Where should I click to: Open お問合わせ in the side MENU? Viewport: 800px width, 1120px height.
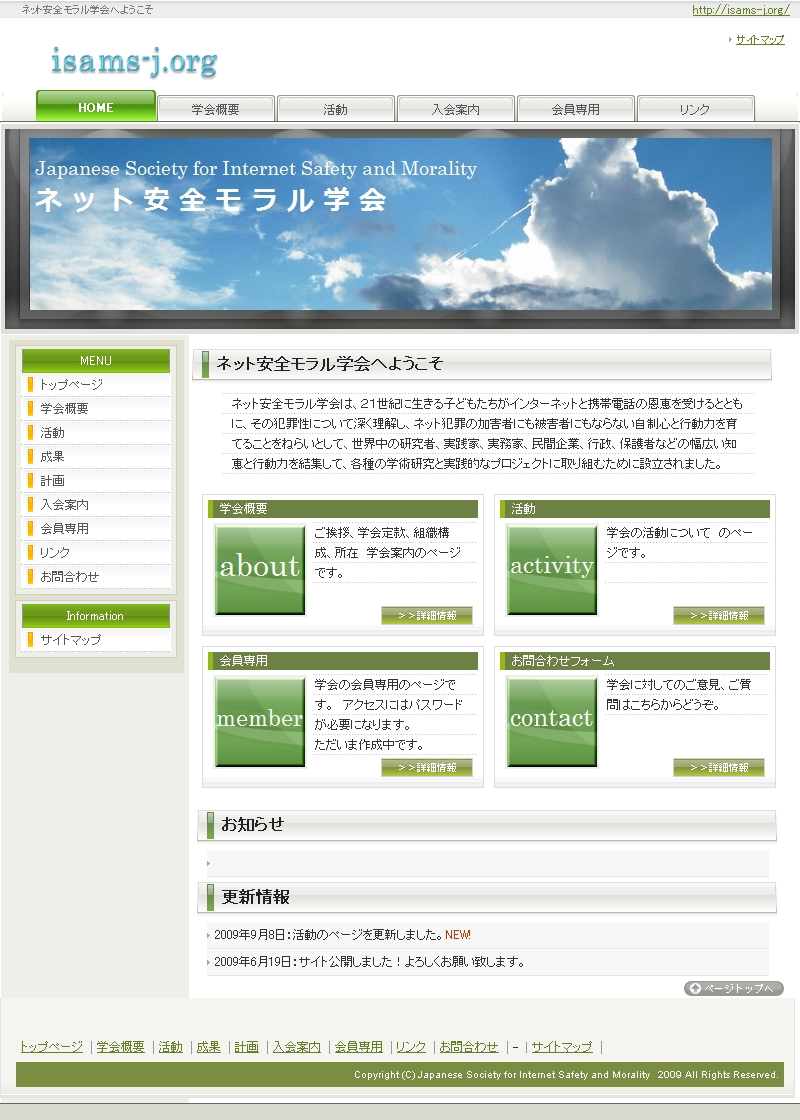pyautogui.click(x=96, y=576)
